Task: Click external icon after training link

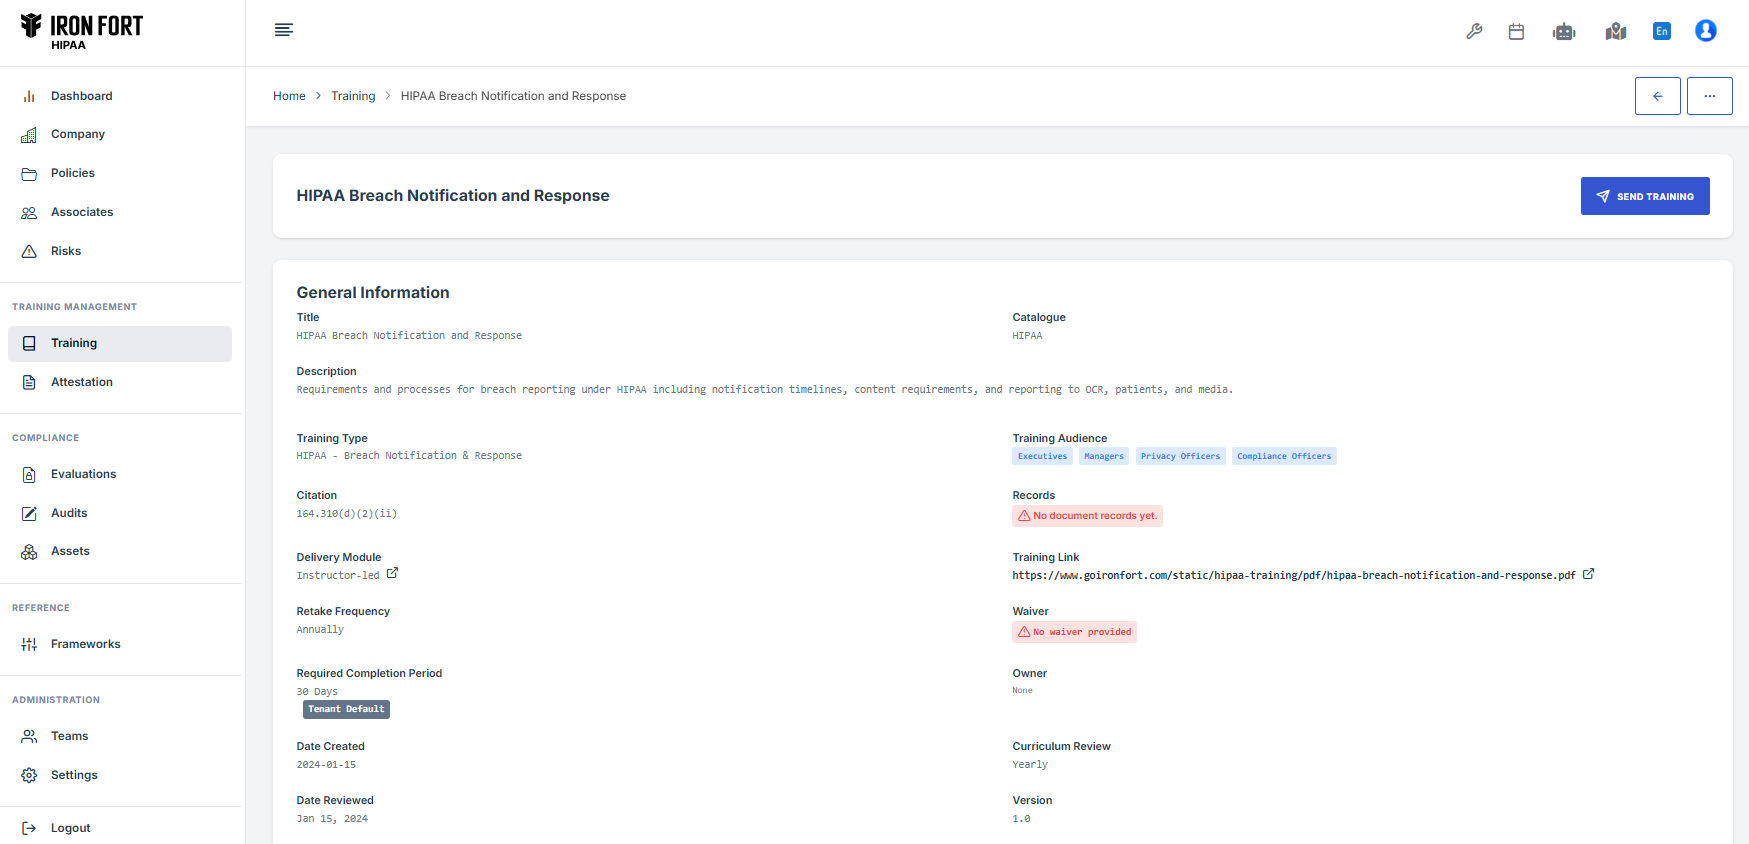Action: click(1588, 574)
